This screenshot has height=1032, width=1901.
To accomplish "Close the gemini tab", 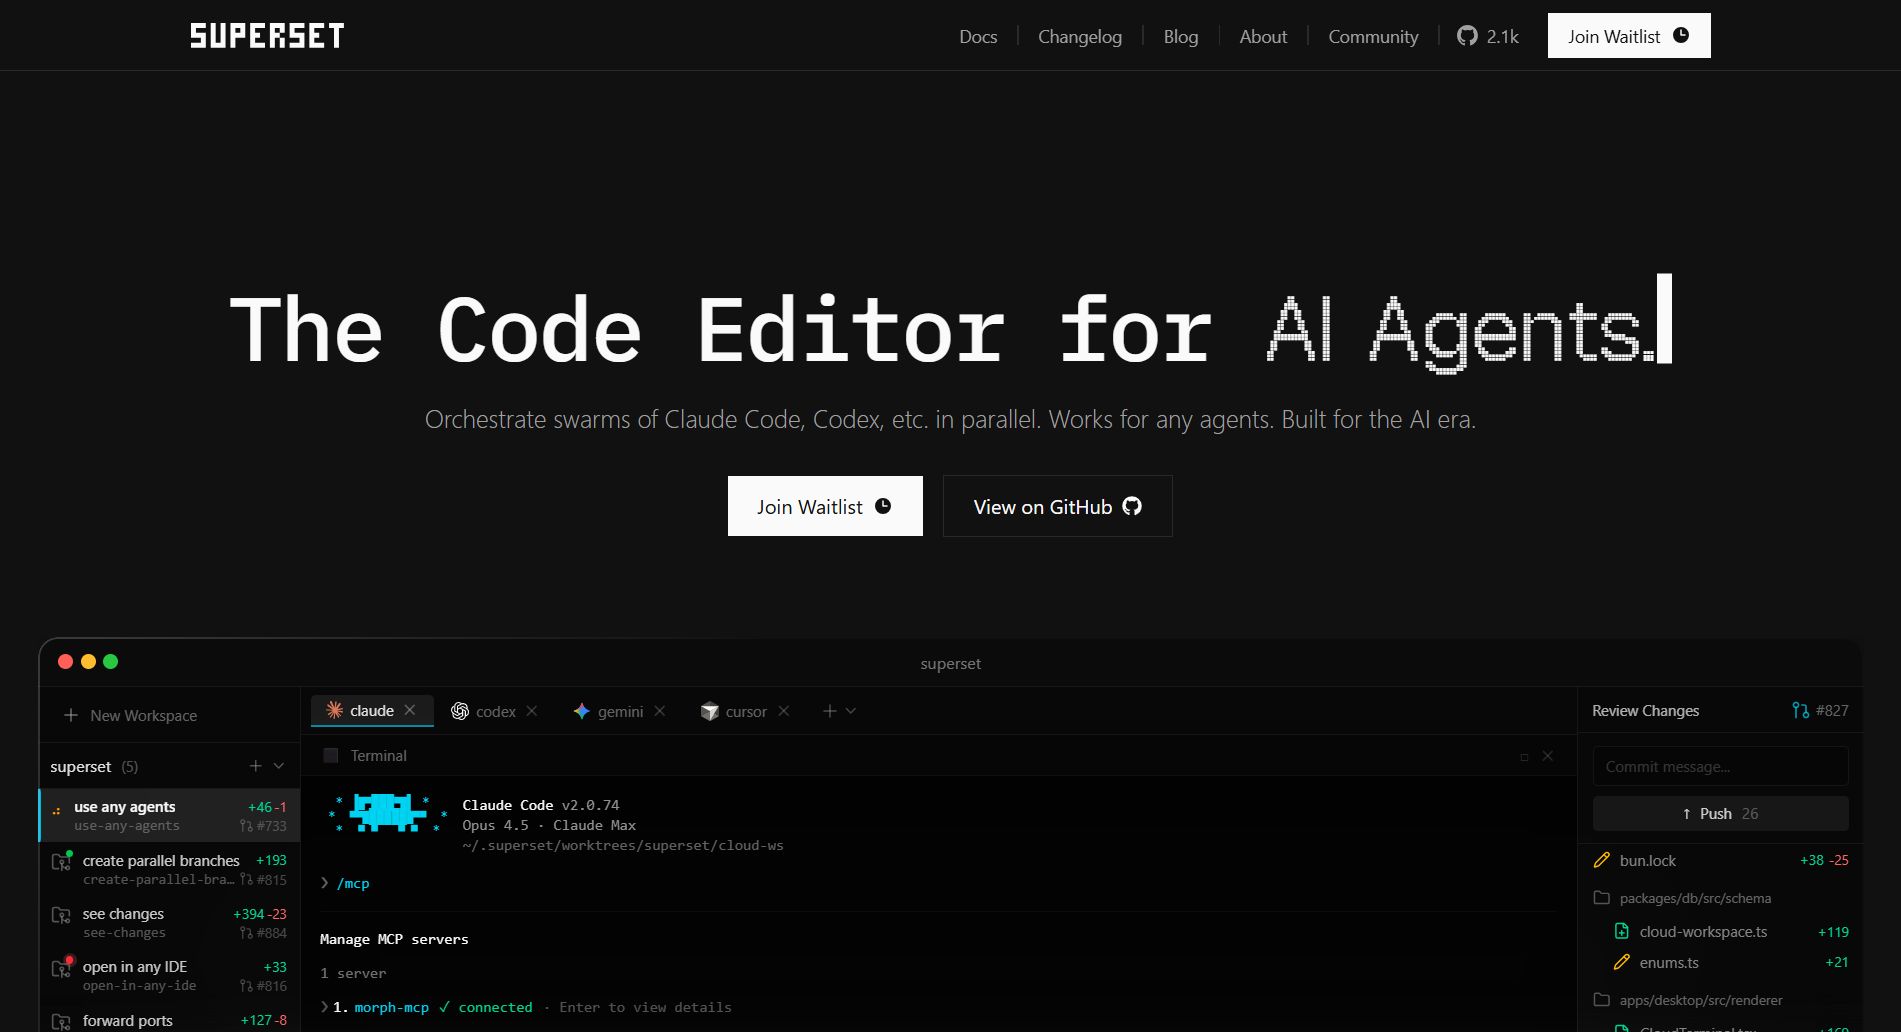I will 660,711.
